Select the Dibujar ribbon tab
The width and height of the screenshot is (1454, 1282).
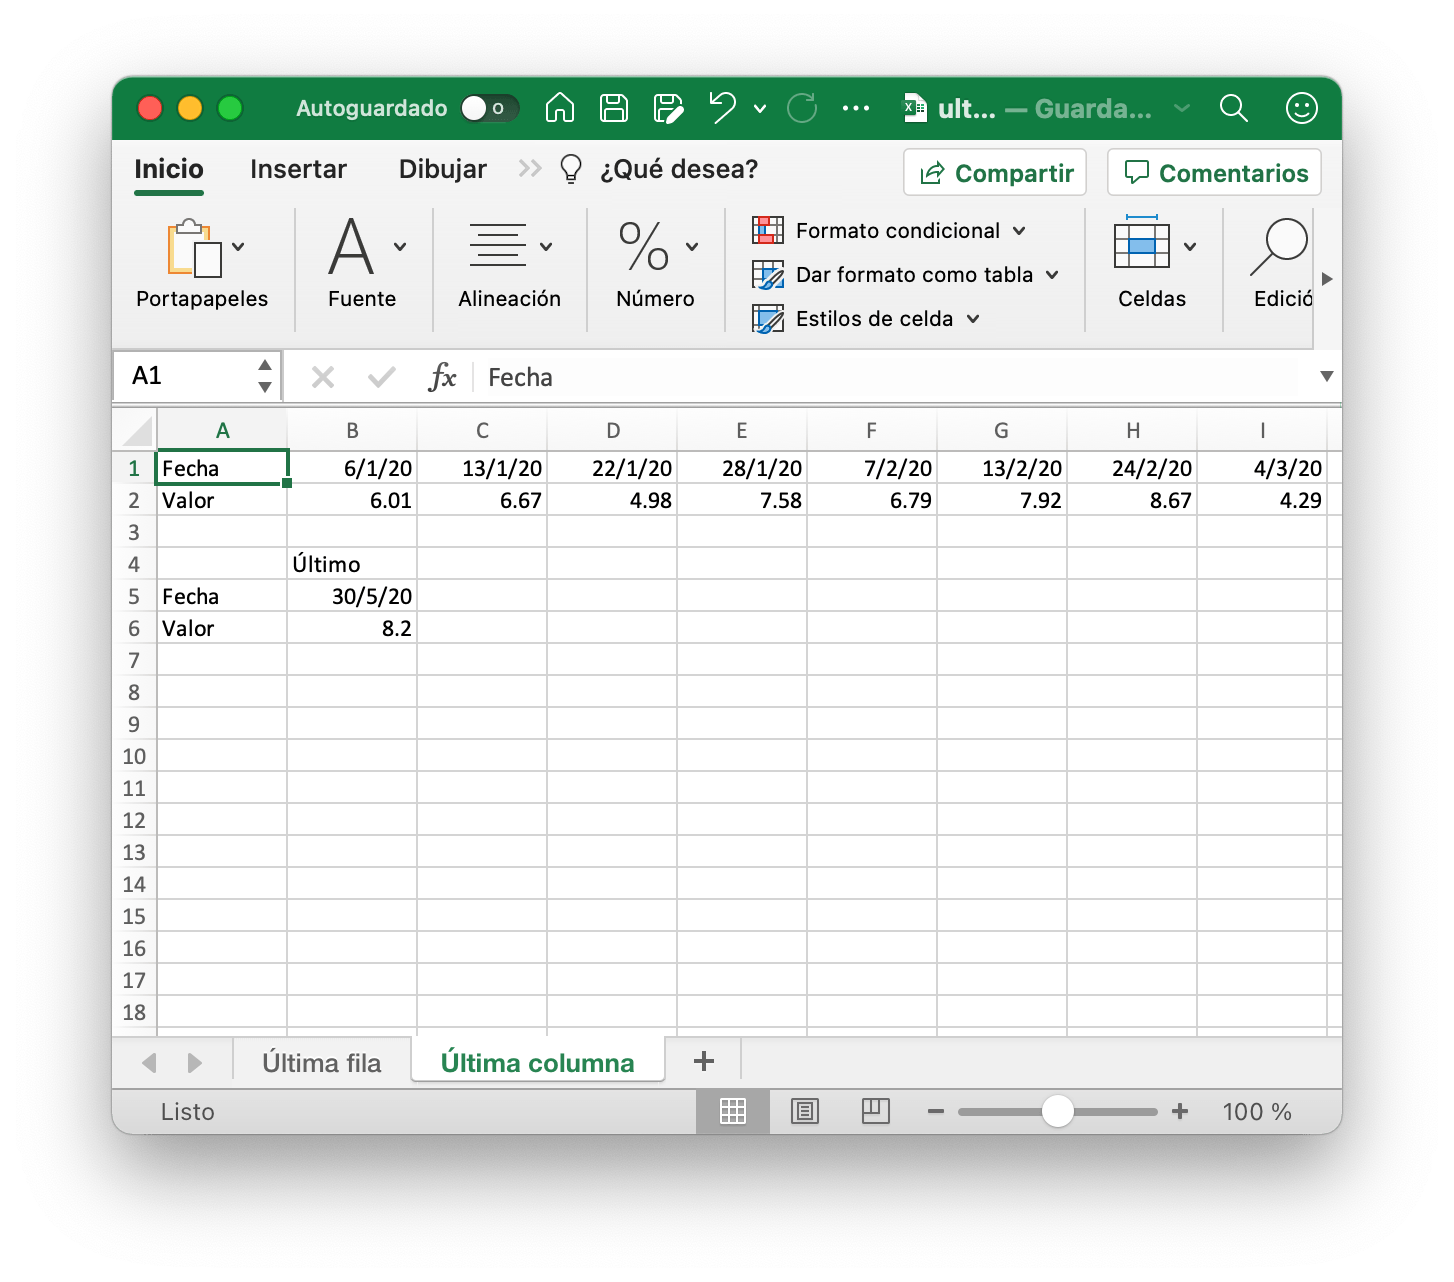click(x=443, y=169)
